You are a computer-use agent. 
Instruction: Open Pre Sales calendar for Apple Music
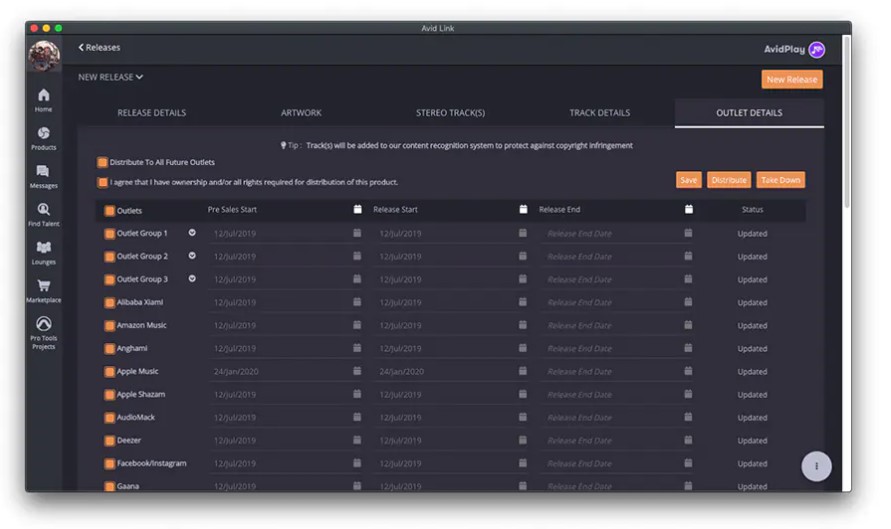(x=357, y=371)
